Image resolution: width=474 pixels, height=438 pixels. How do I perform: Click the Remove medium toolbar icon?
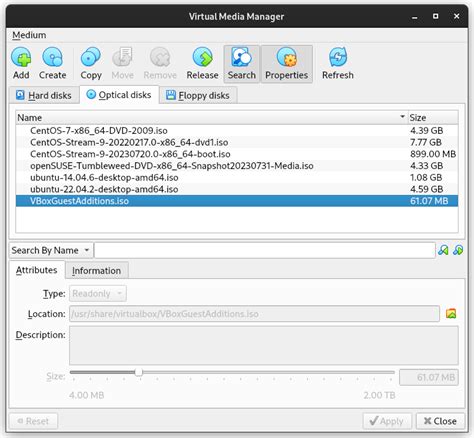pyautogui.click(x=160, y=63)
